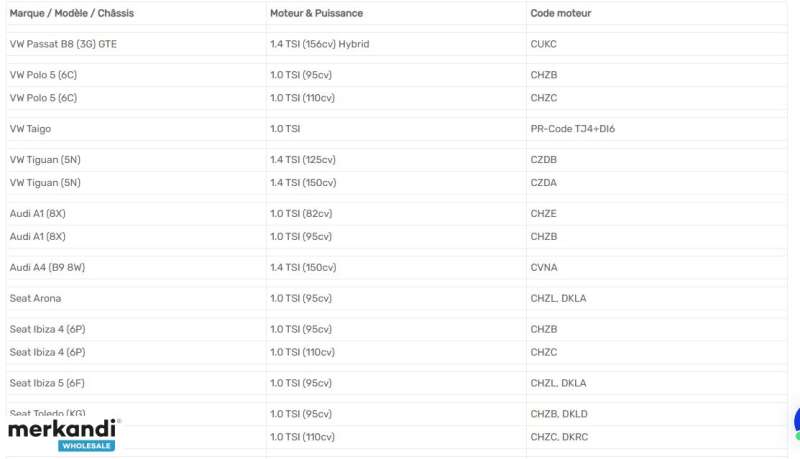
Task: Click the CUKC engine code cell
Action: (x=543, y=44)
